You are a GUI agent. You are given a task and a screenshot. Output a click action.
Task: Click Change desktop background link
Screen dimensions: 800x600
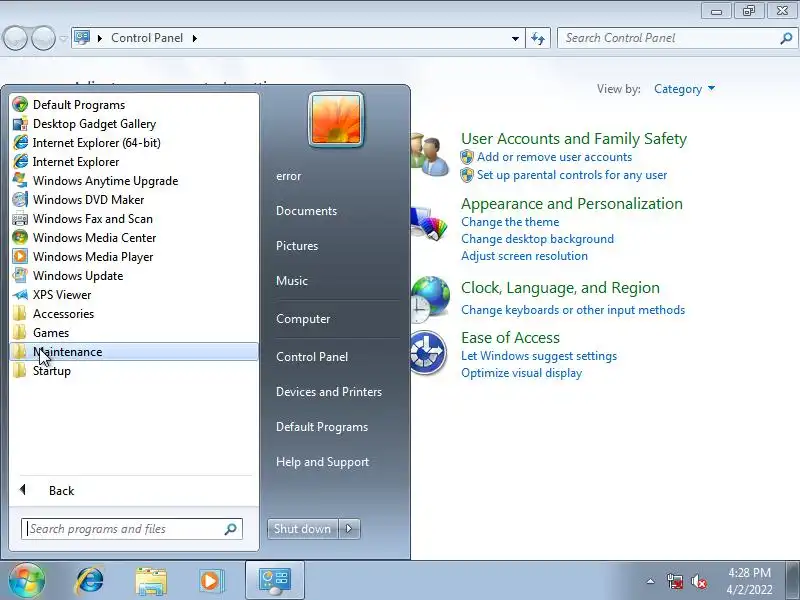coord(537,239)
